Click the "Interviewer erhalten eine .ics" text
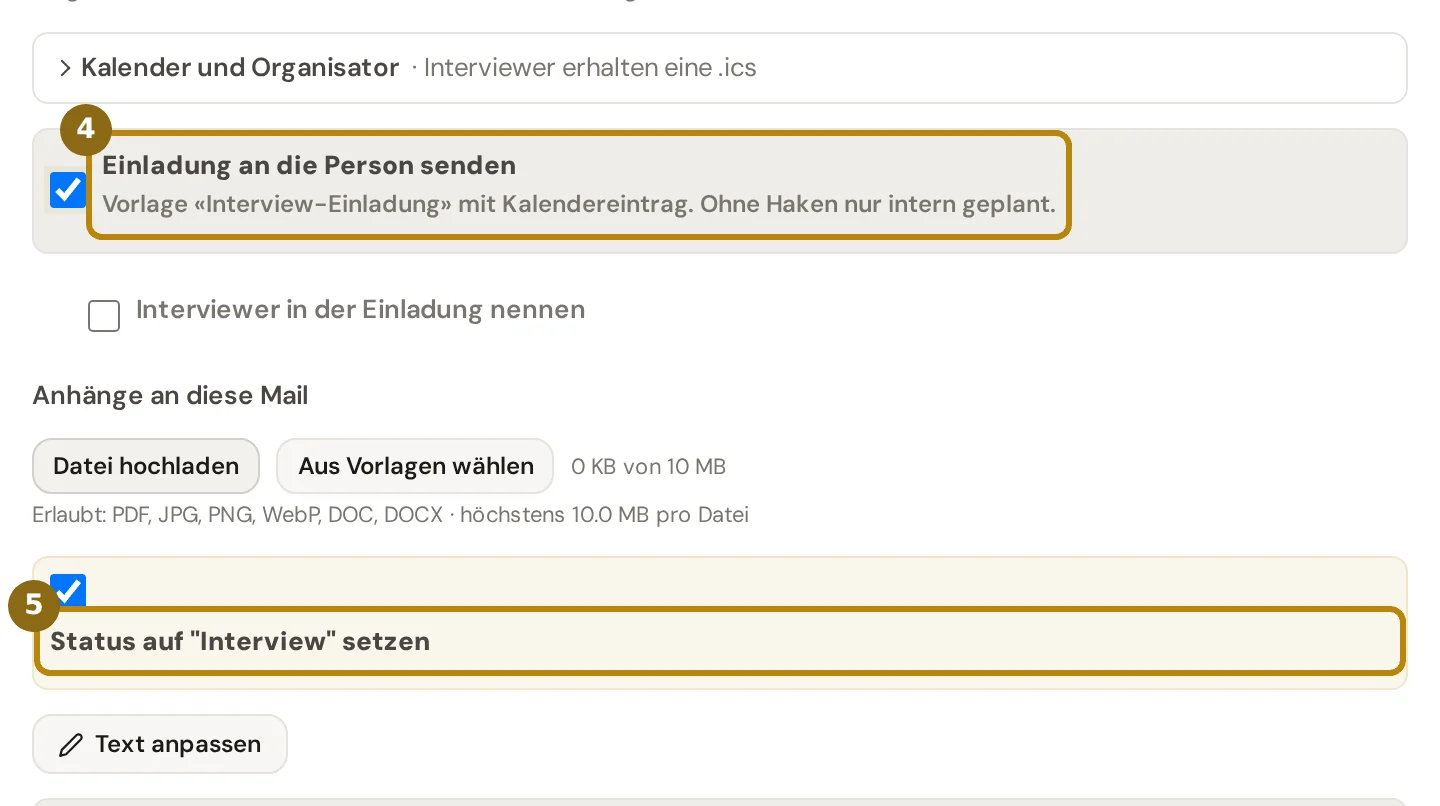The width and height of the screenshot is (1440, 806). coord(590,68)
